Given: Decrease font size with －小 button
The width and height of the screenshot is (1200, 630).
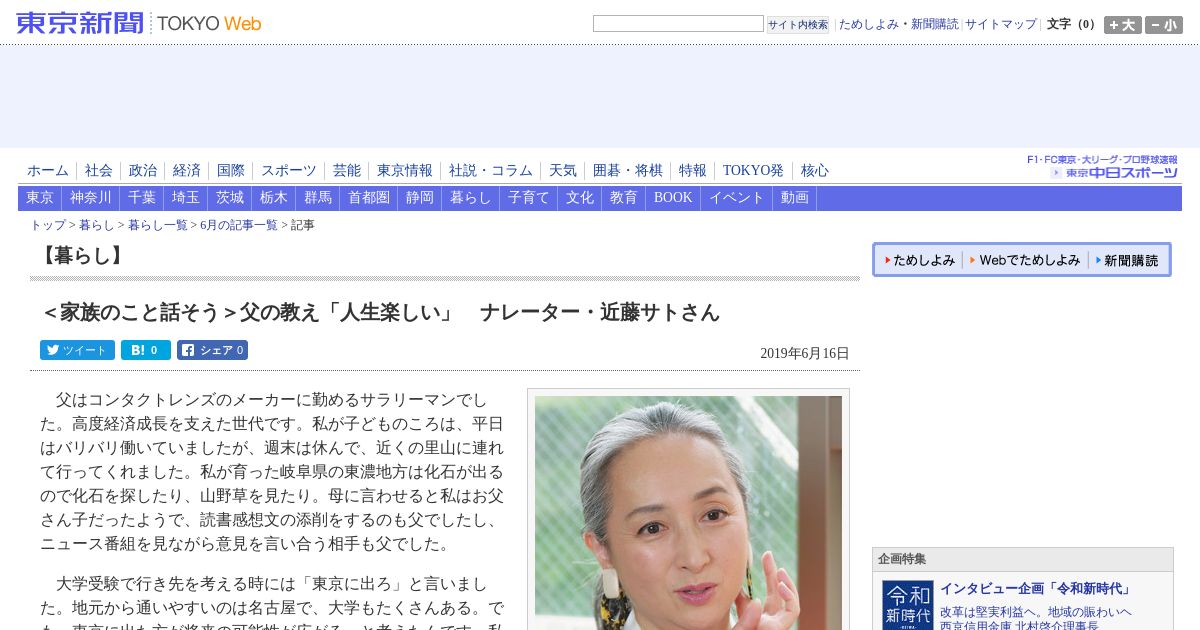Looking at the screenshot, I should click(1164, 25).
